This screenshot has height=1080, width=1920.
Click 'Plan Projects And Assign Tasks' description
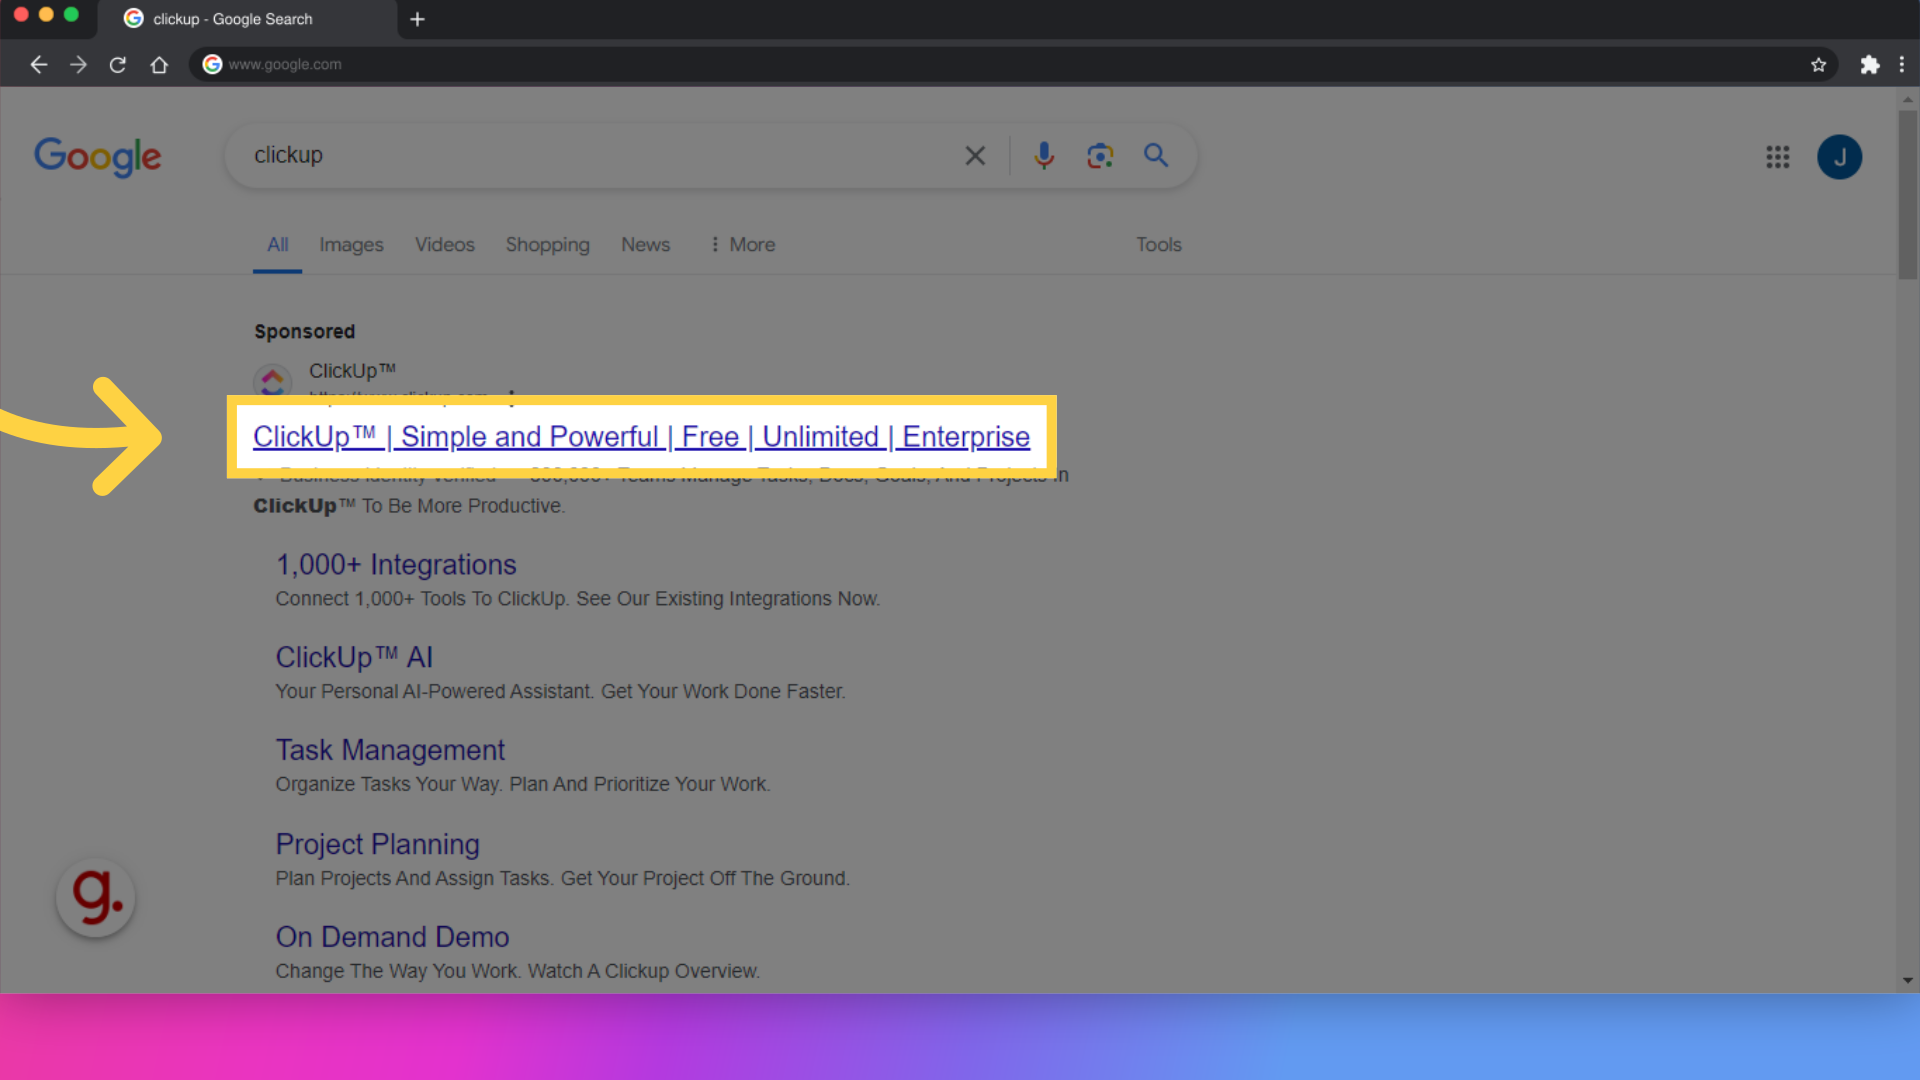(563, 879)
